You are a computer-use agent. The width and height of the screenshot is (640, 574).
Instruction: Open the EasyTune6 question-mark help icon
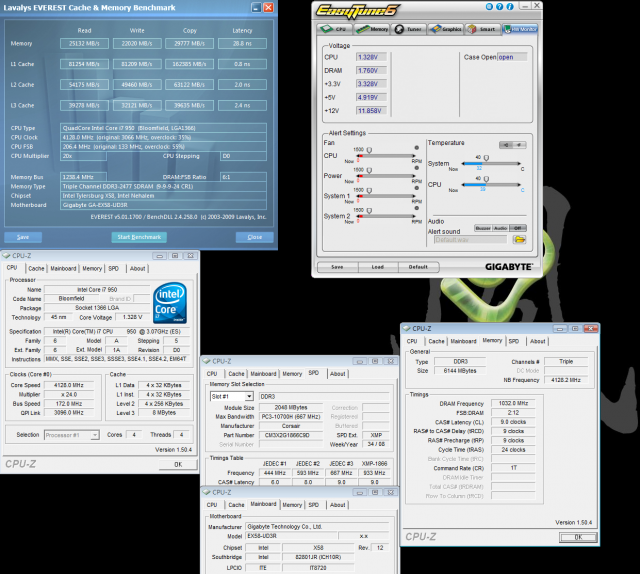[500, 7]
